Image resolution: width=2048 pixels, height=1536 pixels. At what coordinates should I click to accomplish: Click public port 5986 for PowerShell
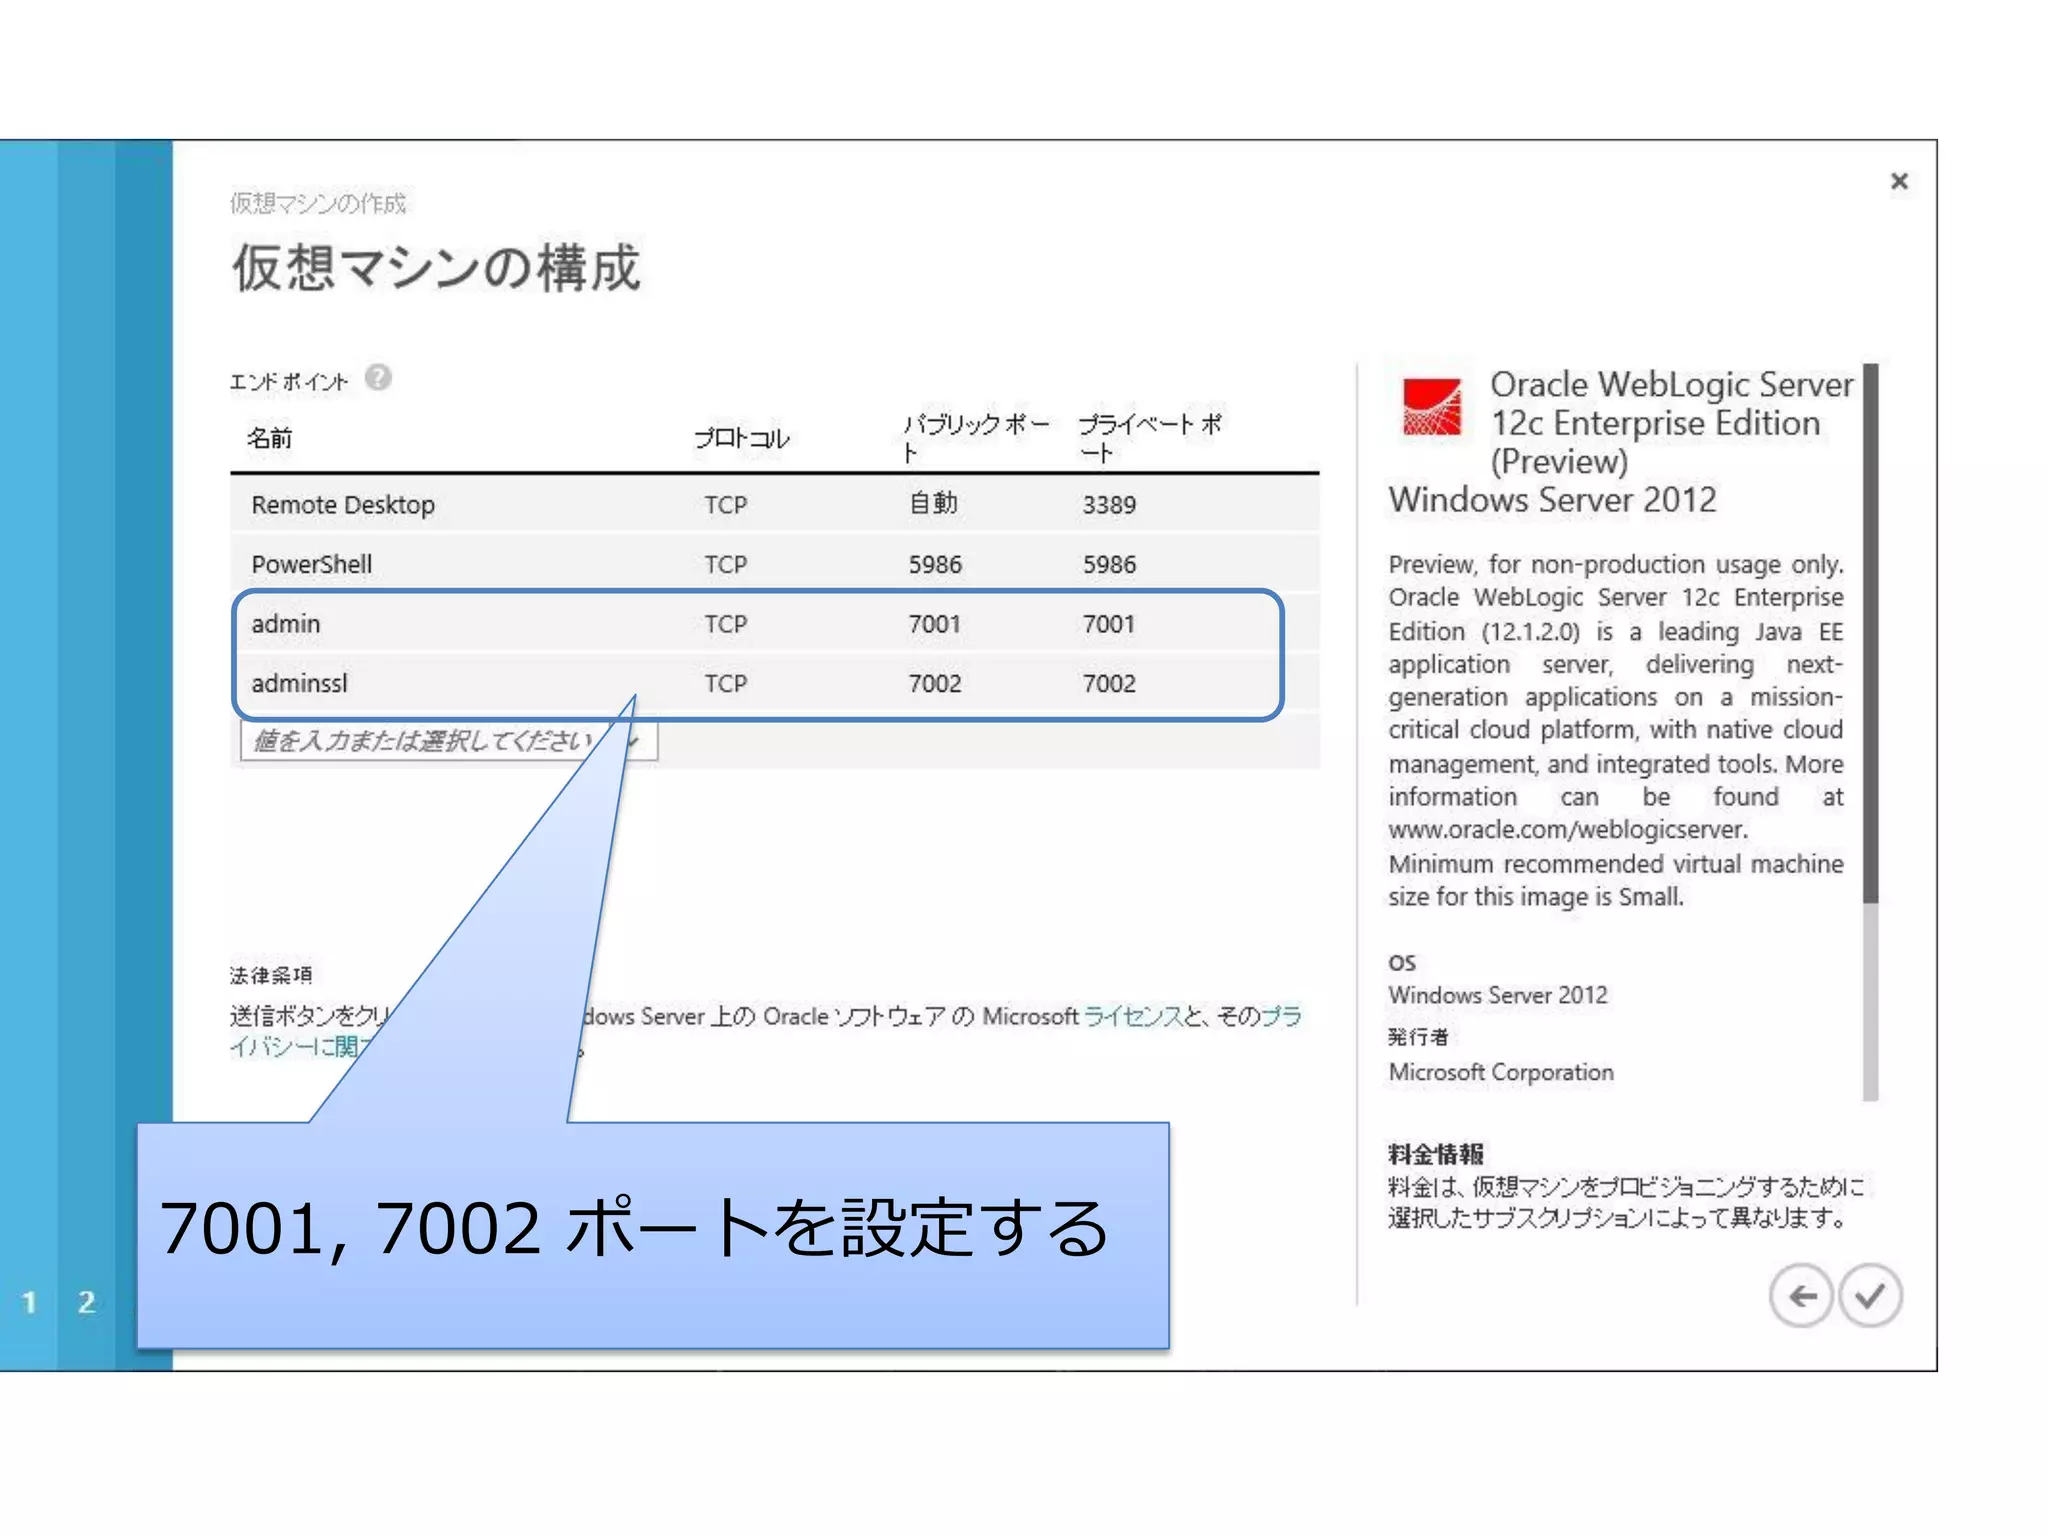pyautogui.click(x=935, y=564)
